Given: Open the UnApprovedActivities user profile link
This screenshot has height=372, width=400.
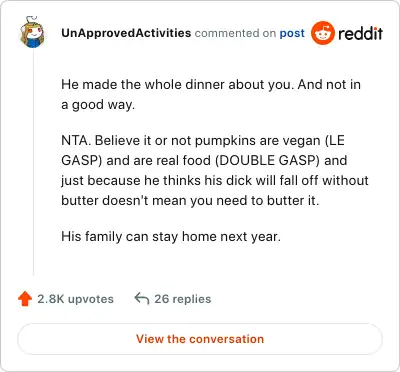Looking at the screenshot, I should (x=126, y=33).
